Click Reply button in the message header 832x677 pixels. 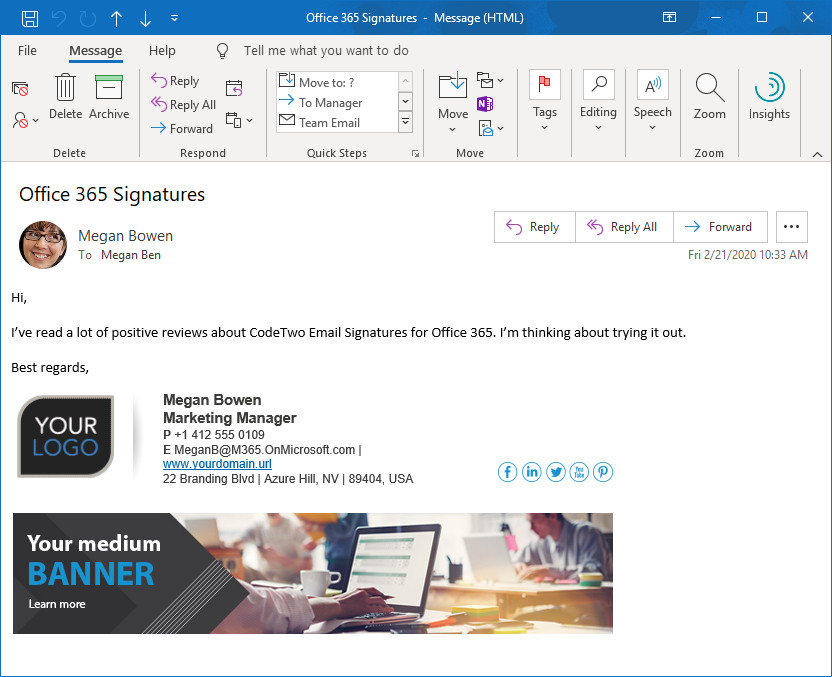(x=535, y=227)
